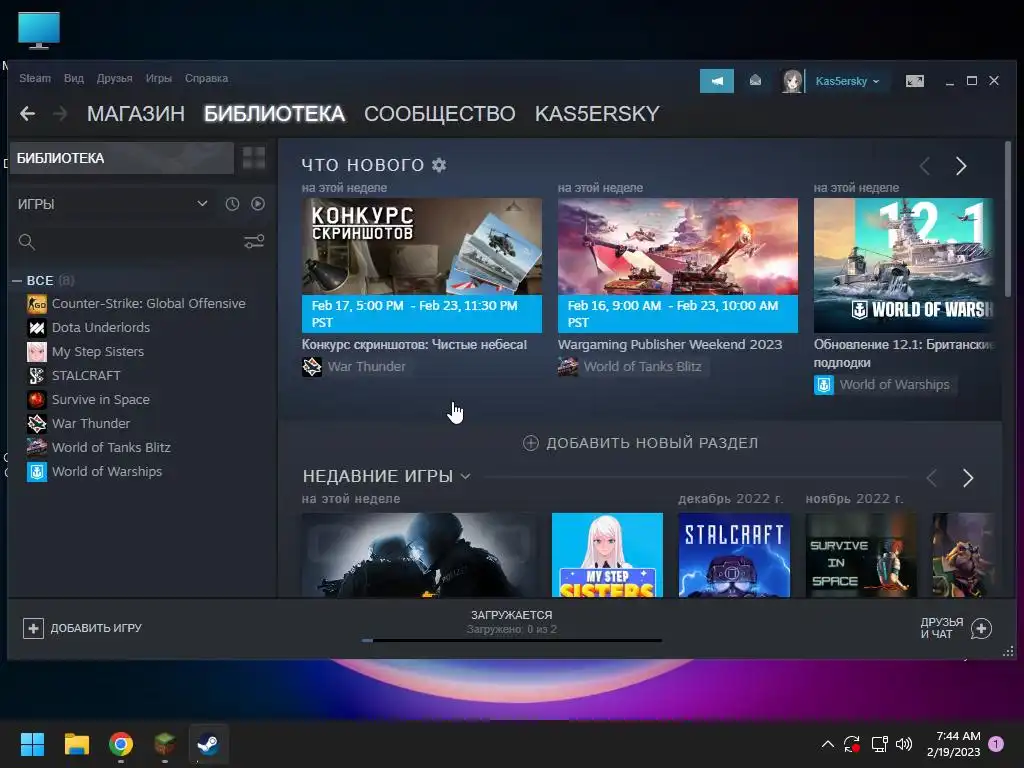Click the download progress bar

511,641
